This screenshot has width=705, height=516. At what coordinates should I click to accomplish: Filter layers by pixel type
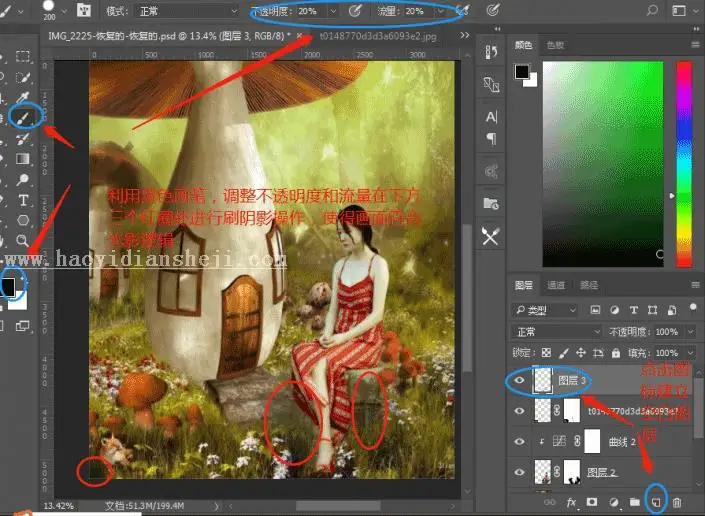pos(595,310)
